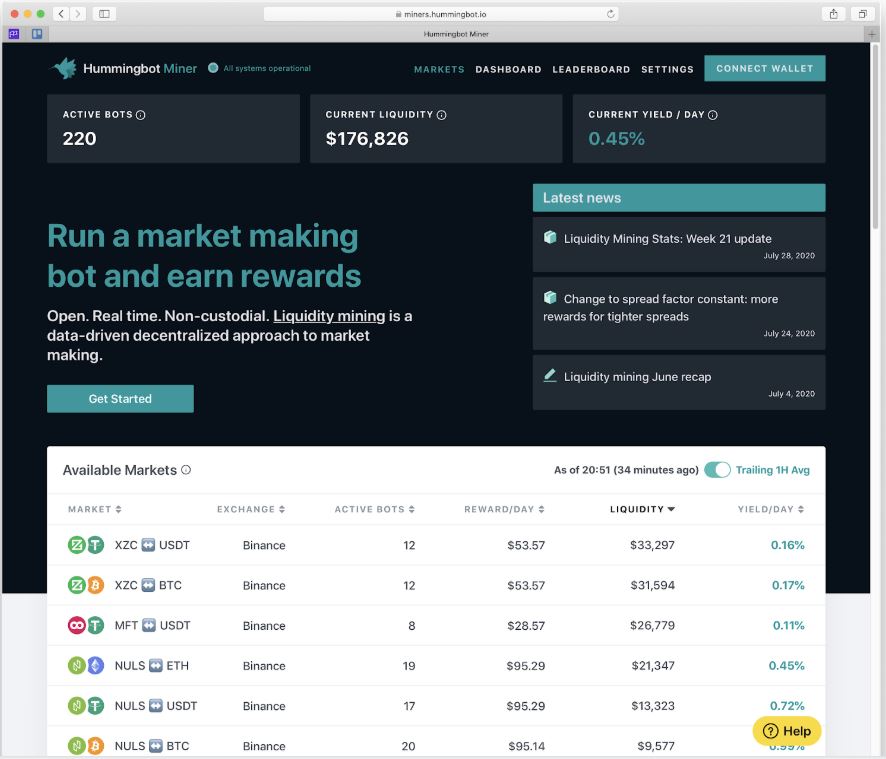Click the Current Yield / Day info icon
886x759 pixels.
pyautogui.click(x=712, y=115)
